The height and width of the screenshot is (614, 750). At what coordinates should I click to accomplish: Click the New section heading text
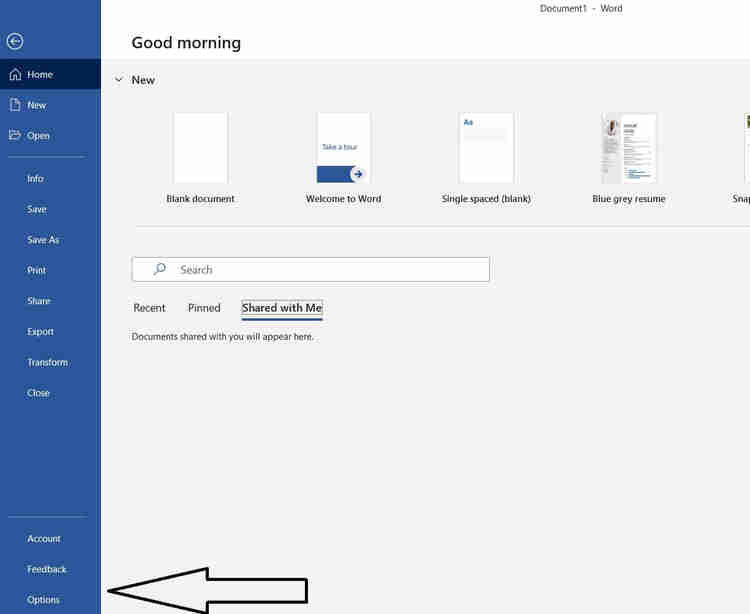click(143, 80)
